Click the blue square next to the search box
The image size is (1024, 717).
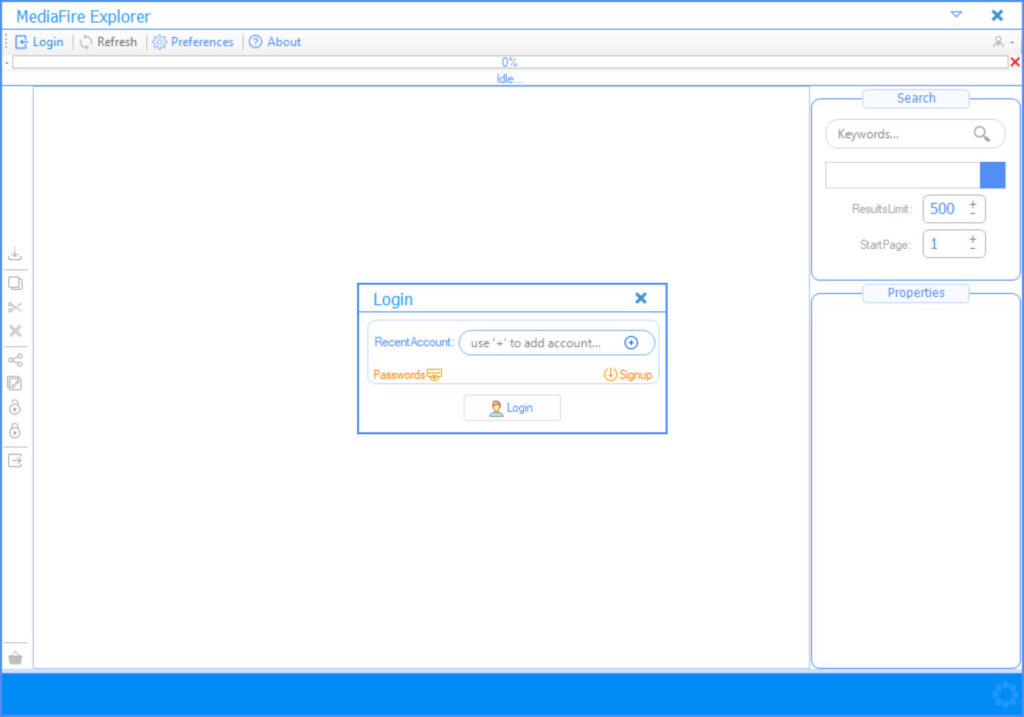992,175
